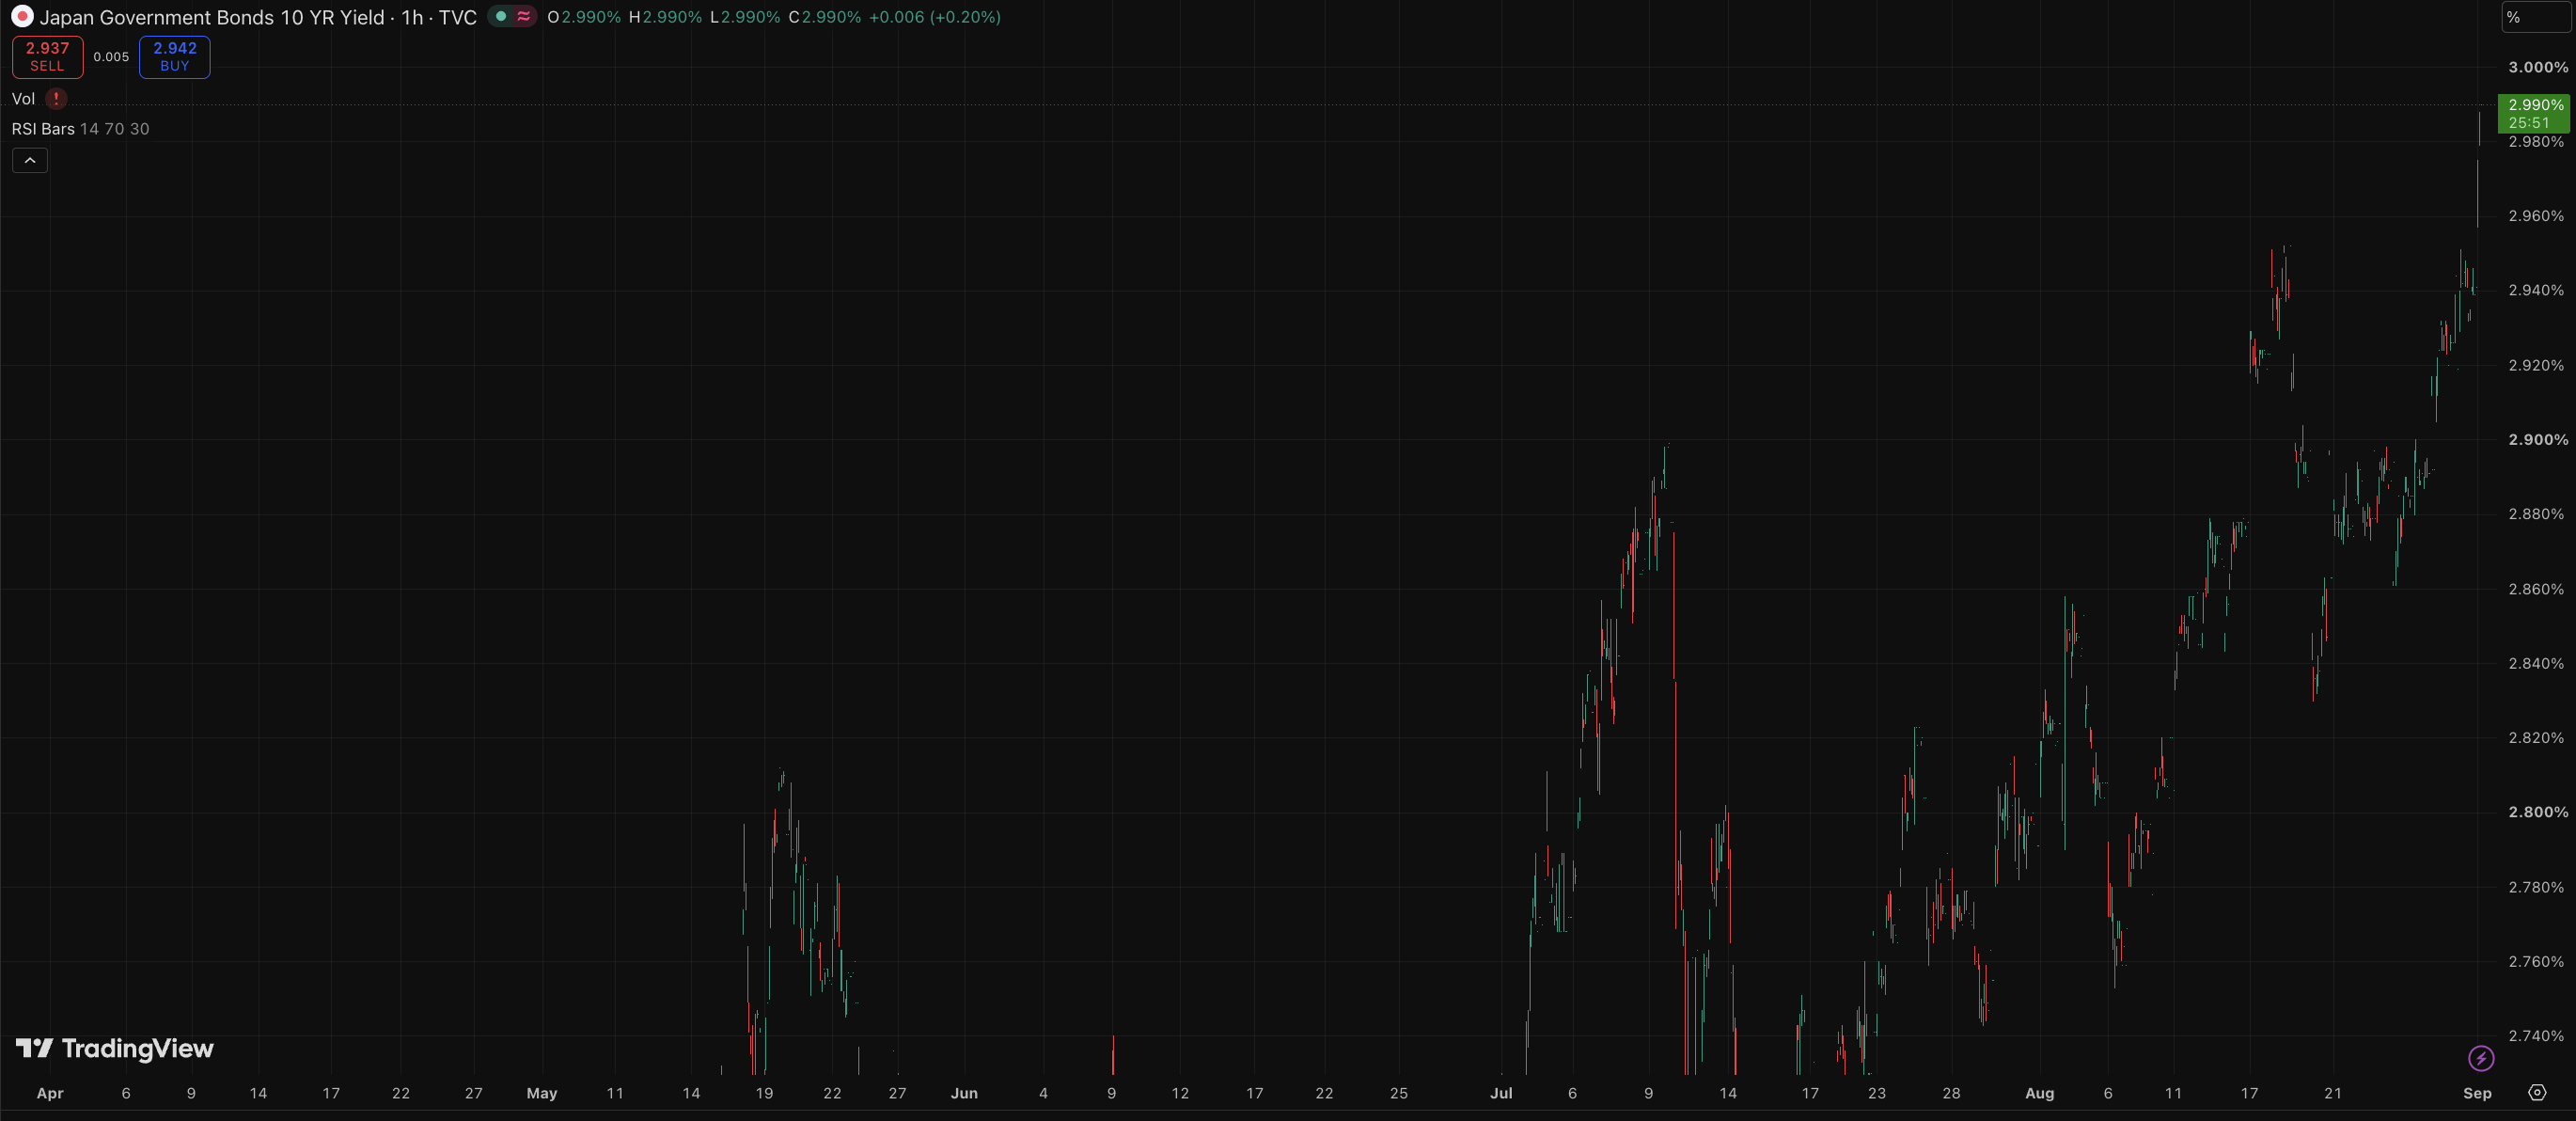Click the low value L2.990%
Viewport: 2576px width, 1121px height.
coord(745,17)
